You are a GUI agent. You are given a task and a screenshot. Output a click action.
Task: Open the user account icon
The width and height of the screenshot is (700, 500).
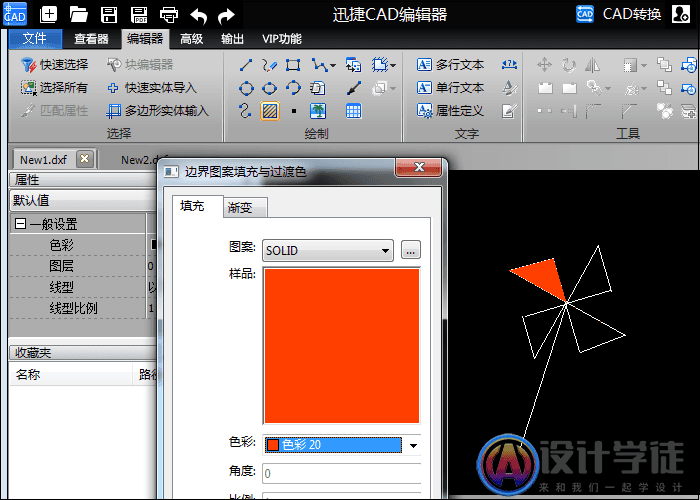680,14
